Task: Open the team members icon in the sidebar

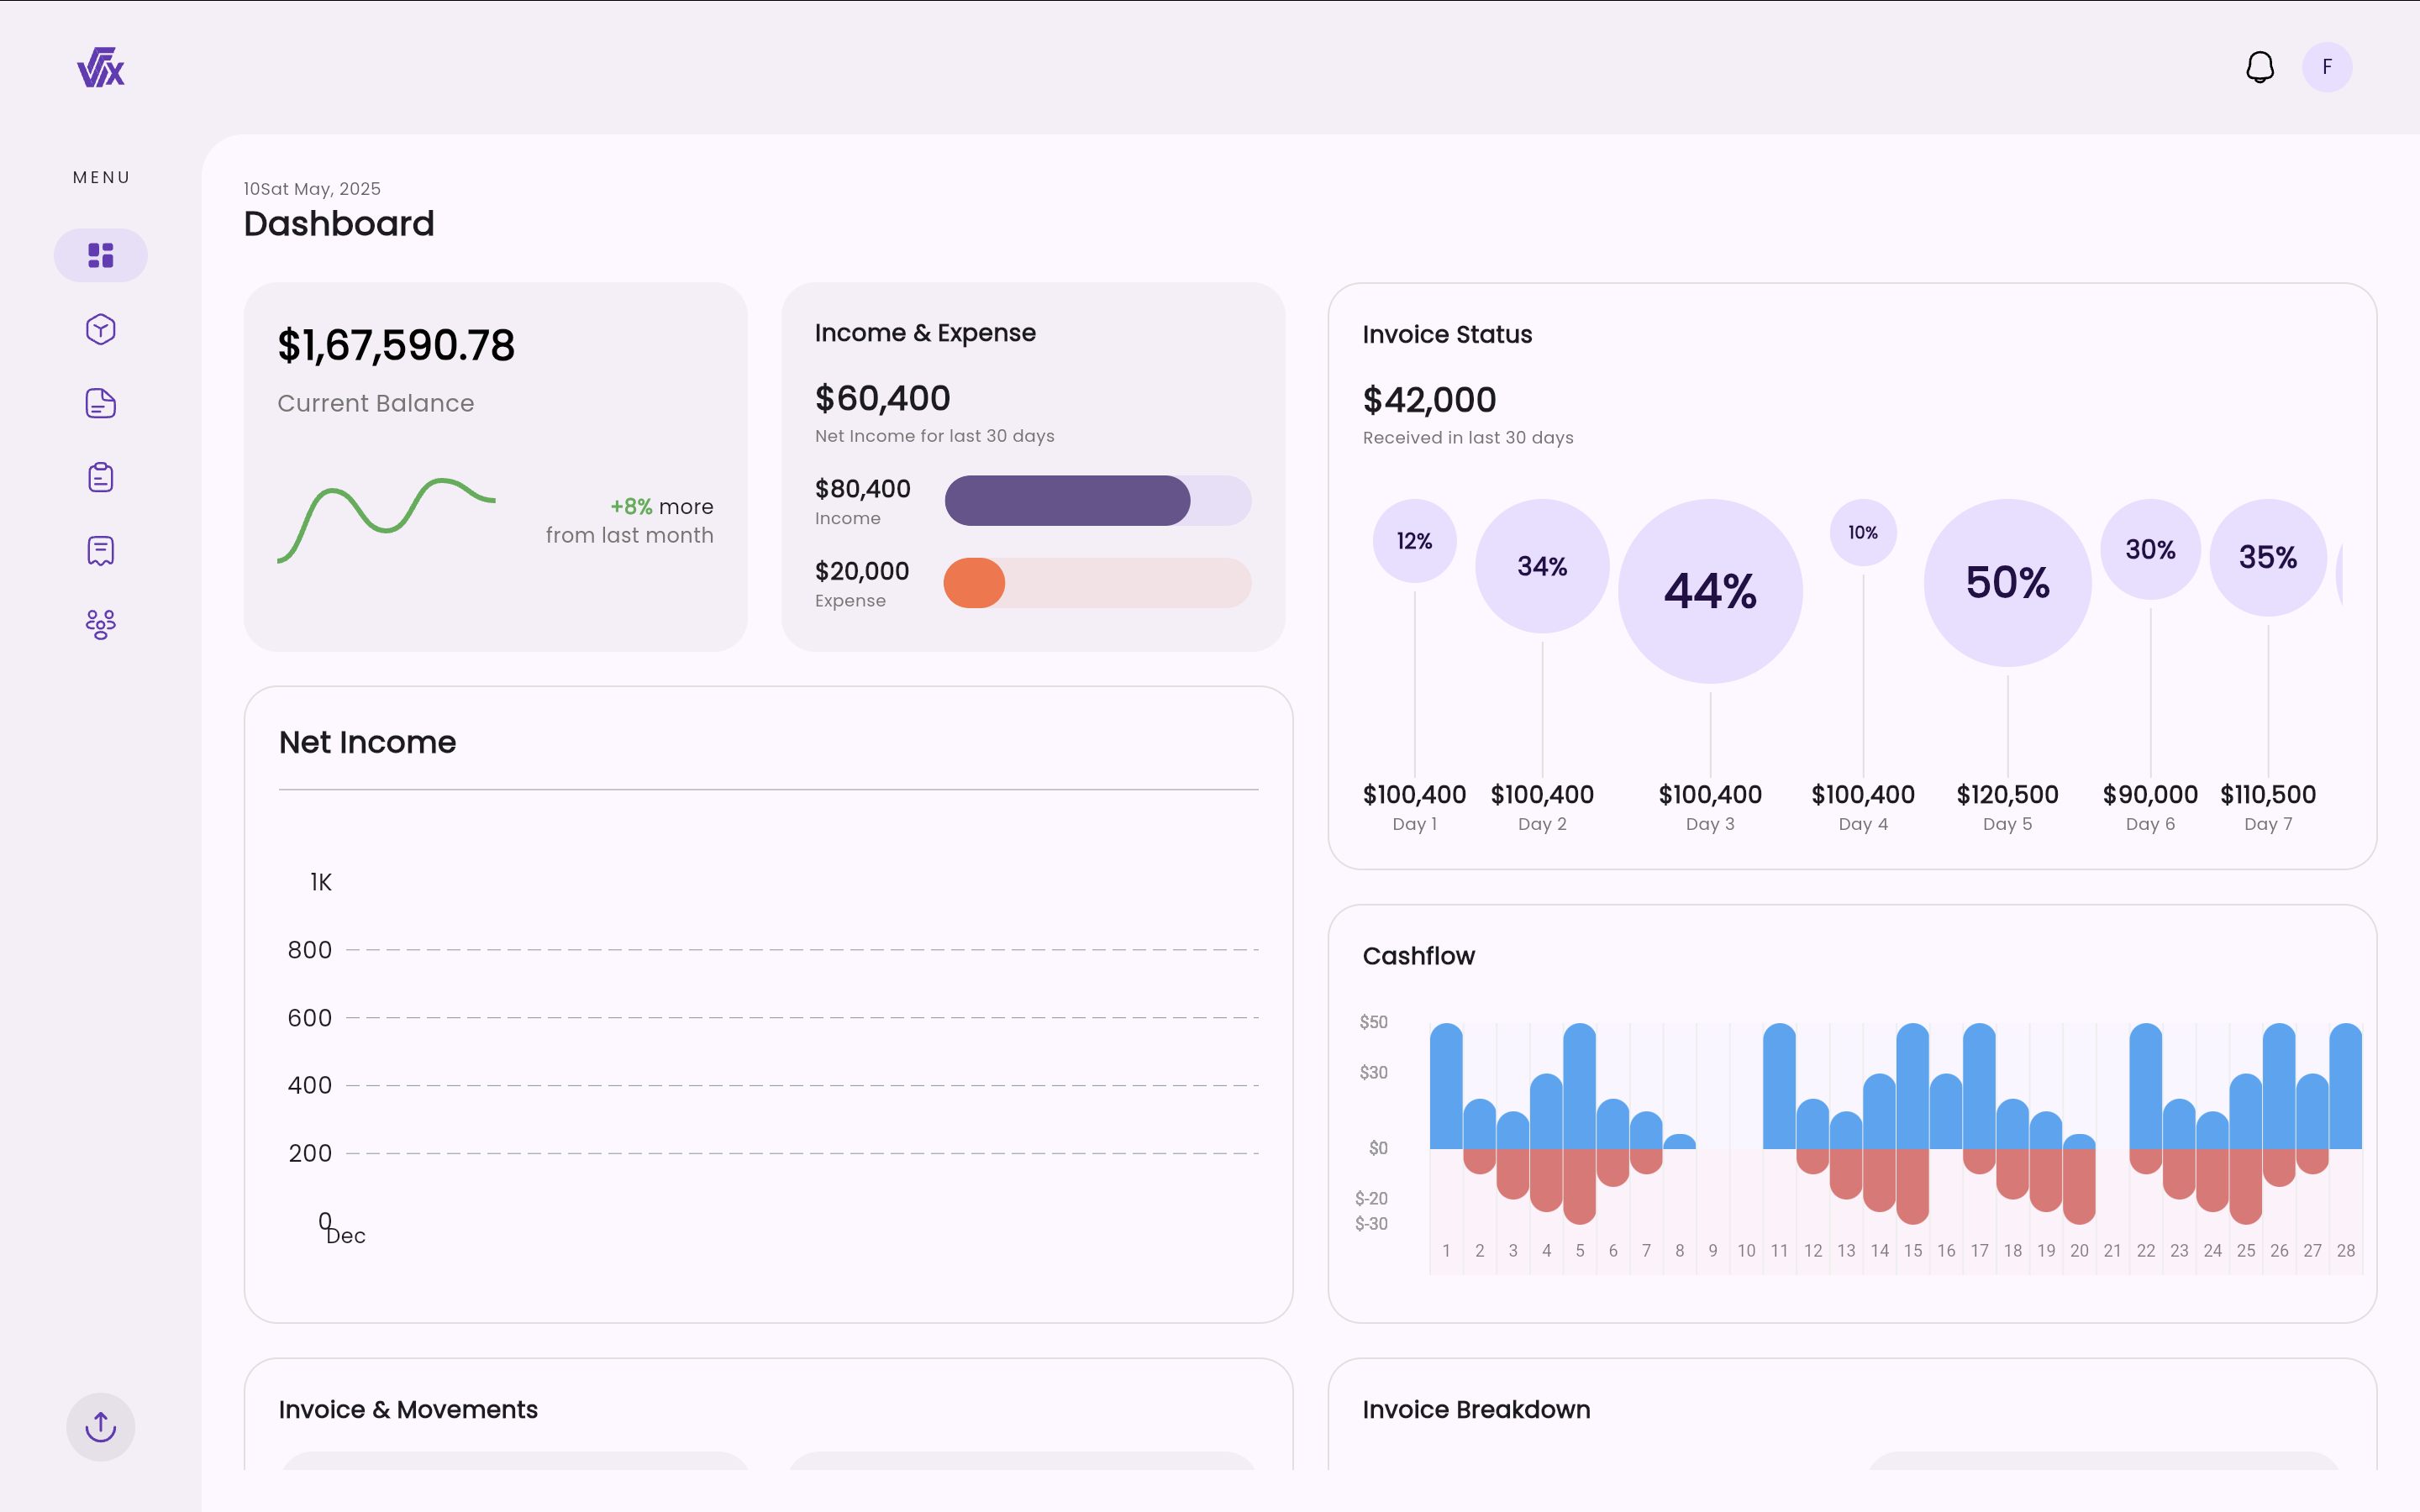Action: tap(101, 625)
